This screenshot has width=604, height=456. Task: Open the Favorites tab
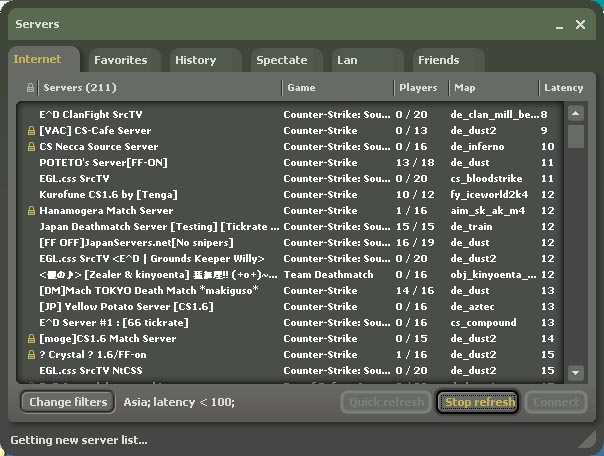124,60
